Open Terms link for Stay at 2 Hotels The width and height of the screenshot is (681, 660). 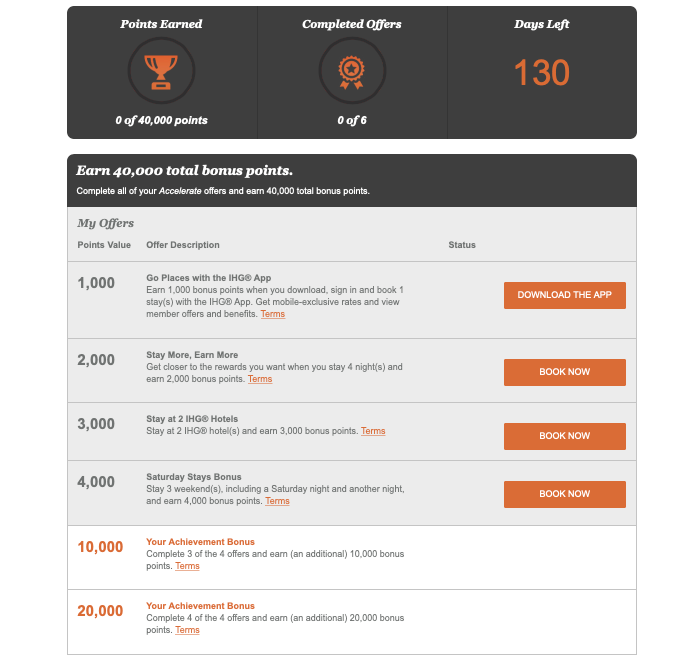pyautogui.click(x=373, y=432)
